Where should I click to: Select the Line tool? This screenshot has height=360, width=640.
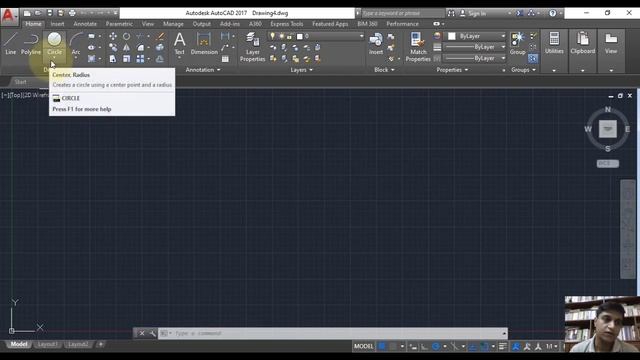11,44
